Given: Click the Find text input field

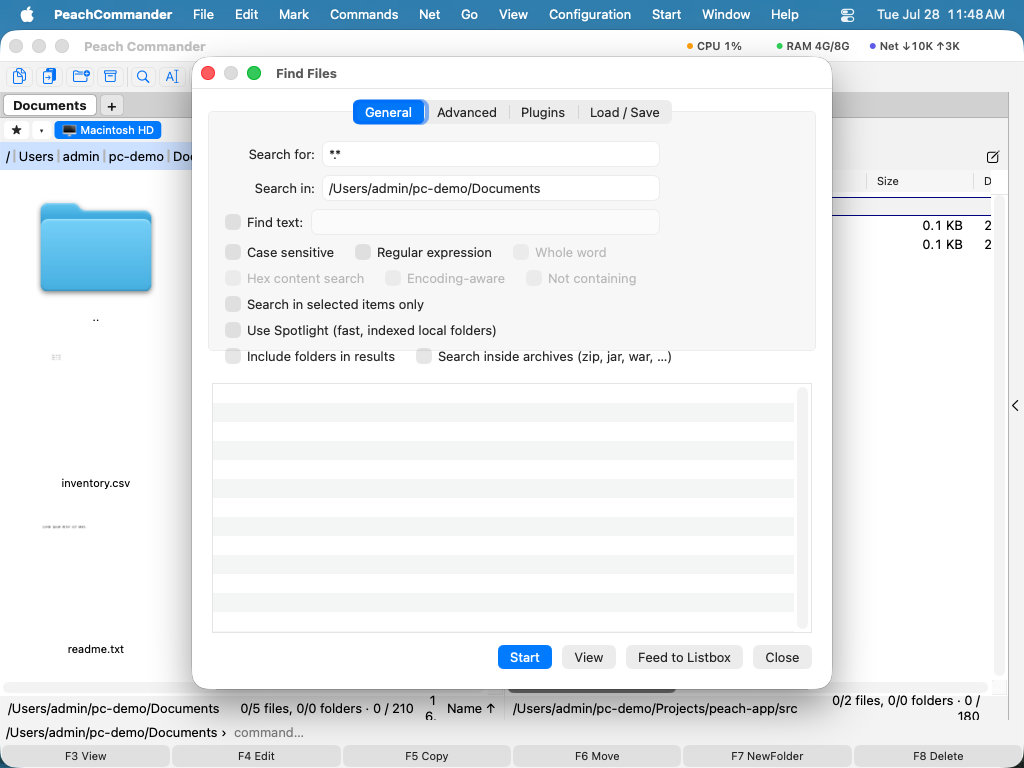Looking at the screenshot, I should 485,223.
